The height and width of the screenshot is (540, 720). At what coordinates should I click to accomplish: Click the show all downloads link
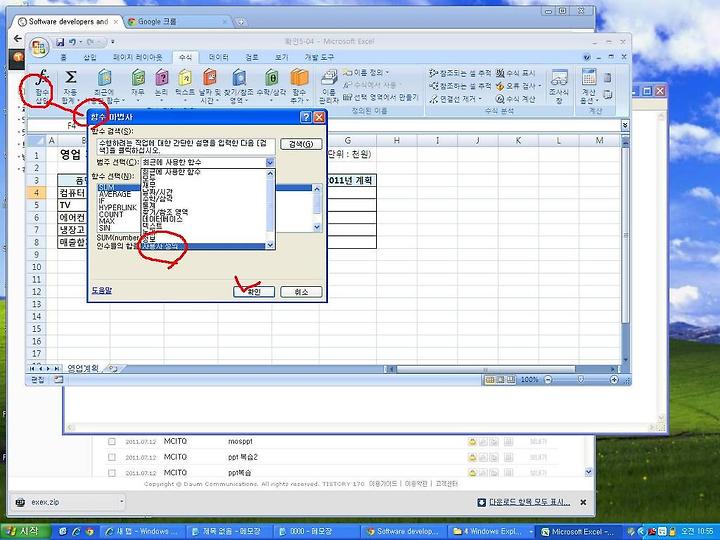pyautogui.click(x=529, y=502)
